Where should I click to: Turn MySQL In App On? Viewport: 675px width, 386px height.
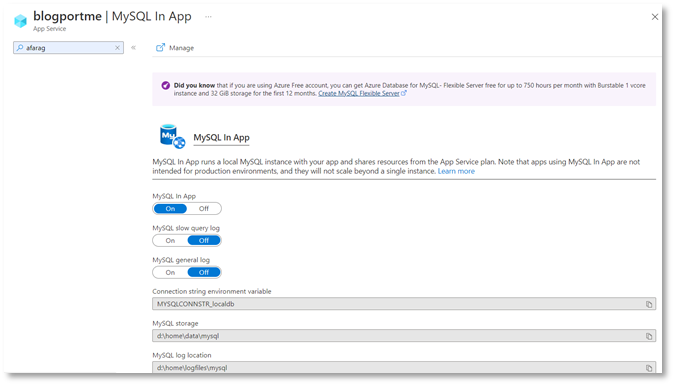[x=170, y=209]
